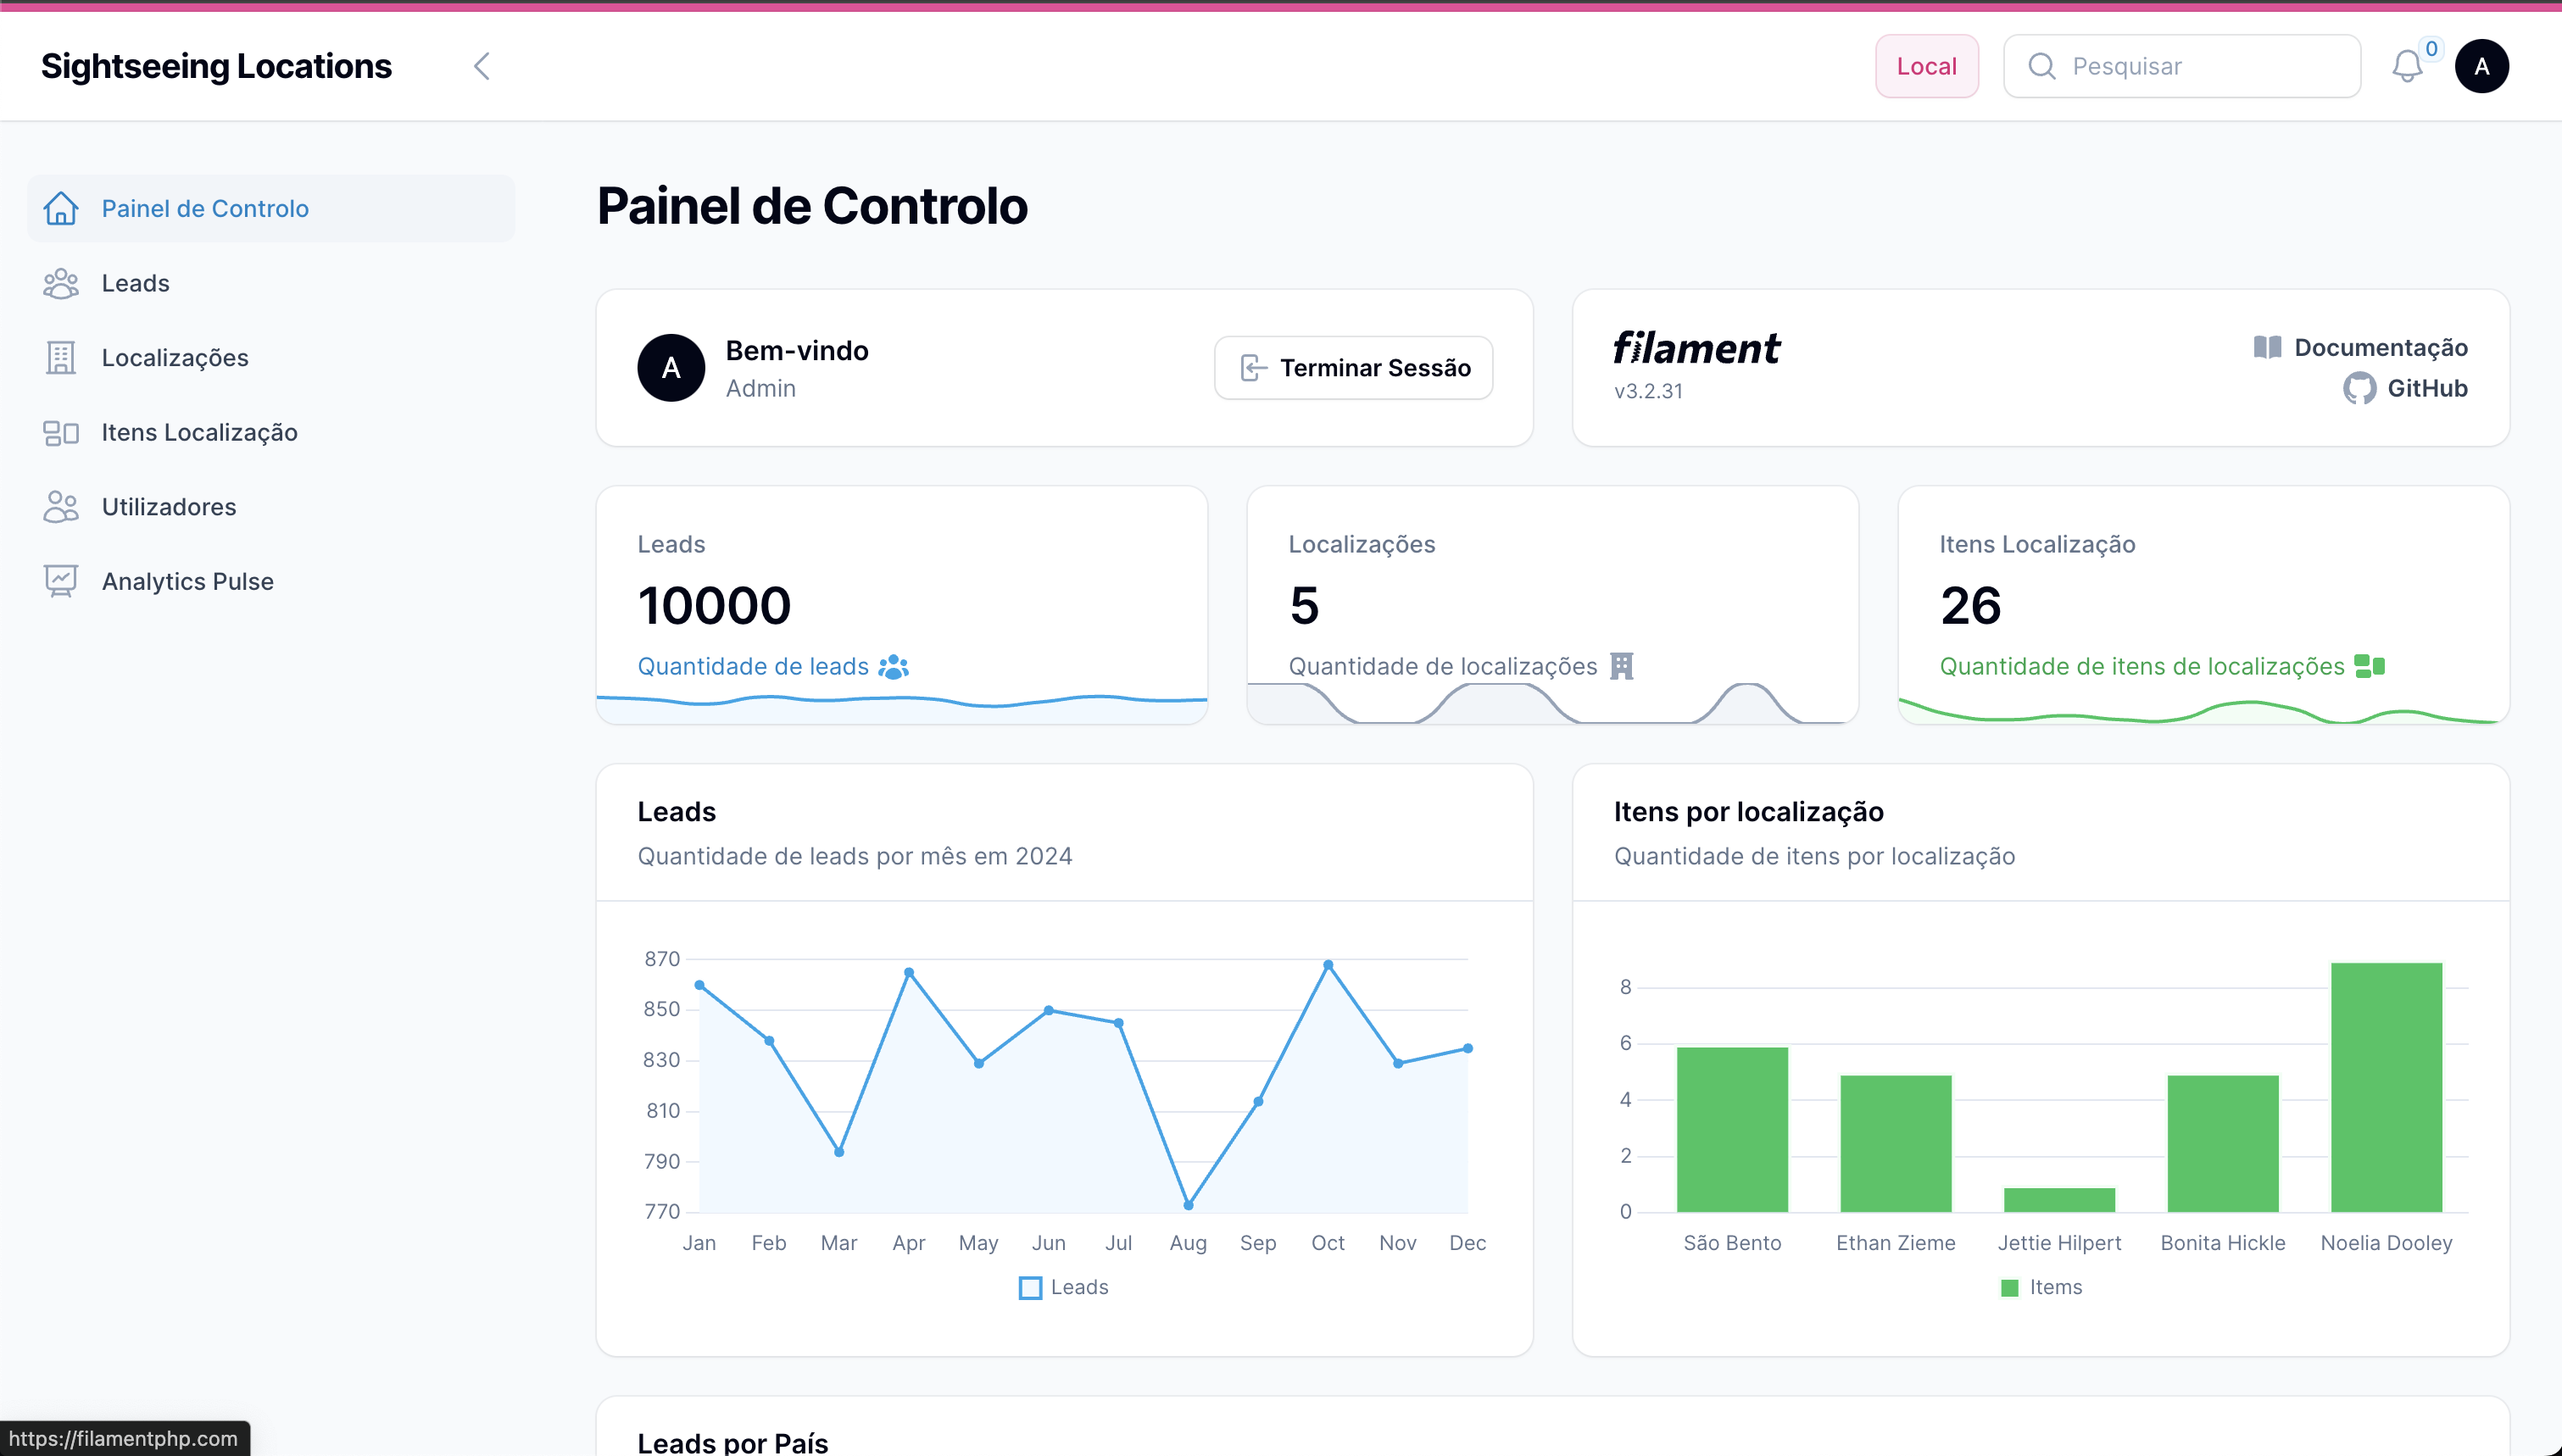Viewport: 2562px width, 1456px height.
Task: Click the Itens Localização sidebar icon
Action: pos(61,432)
